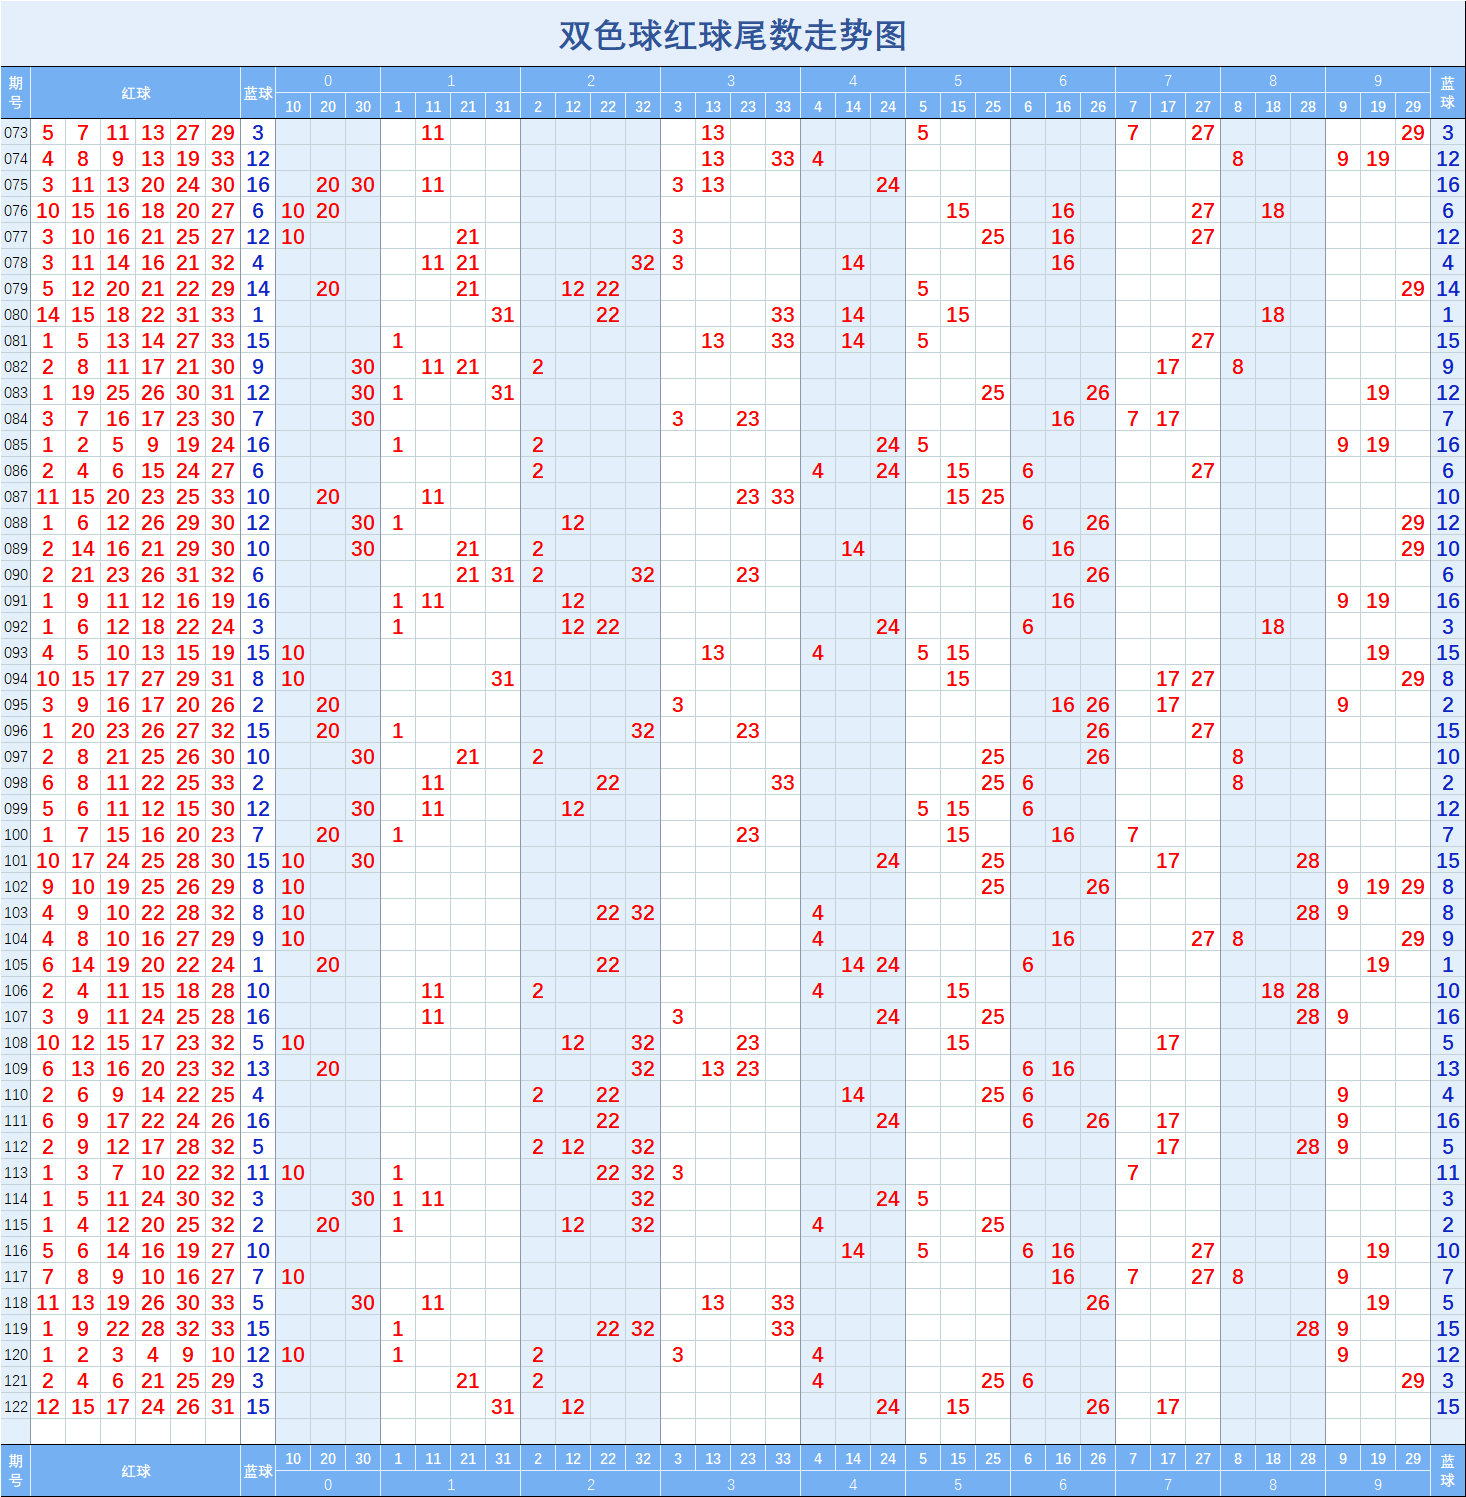Select the top header tail-group label 0
Image resolution: width=1466 pixels, height=1497 pixels.
(x=328, y=81)
